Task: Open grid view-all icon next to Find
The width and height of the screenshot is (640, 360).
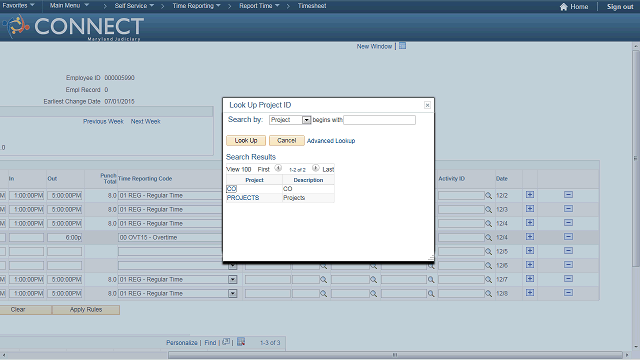Action: (x=226, y=342)
